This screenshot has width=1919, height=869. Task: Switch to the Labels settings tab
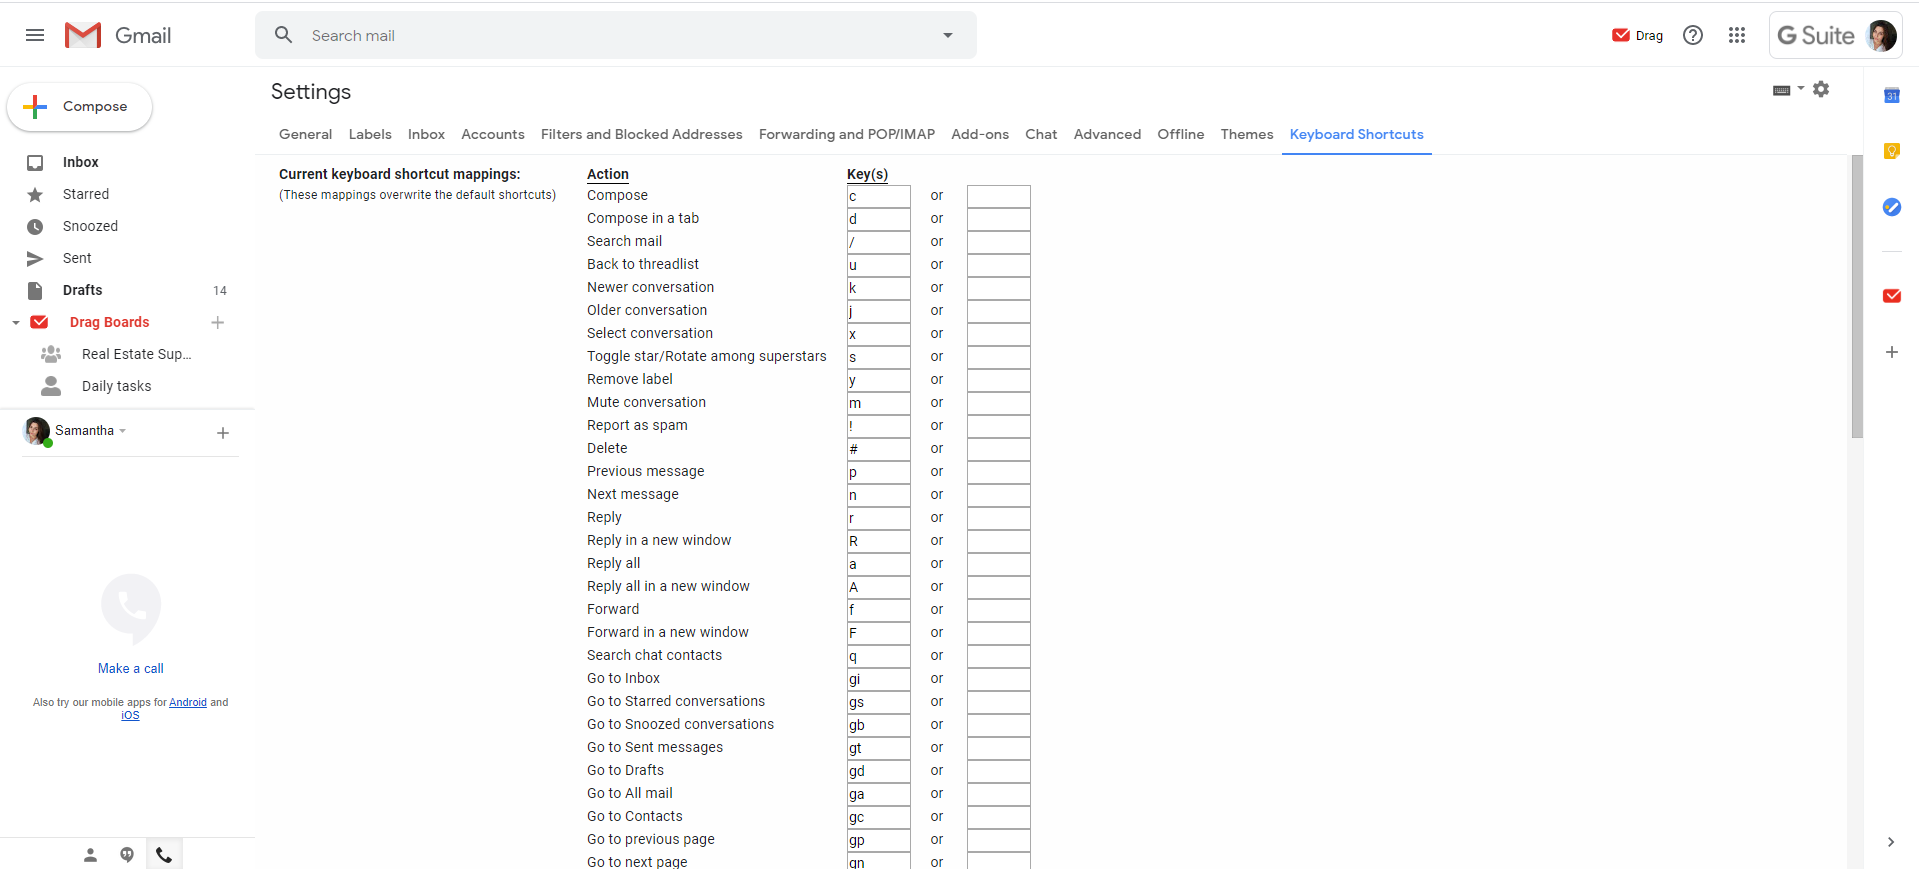click(x=370, y=134)
